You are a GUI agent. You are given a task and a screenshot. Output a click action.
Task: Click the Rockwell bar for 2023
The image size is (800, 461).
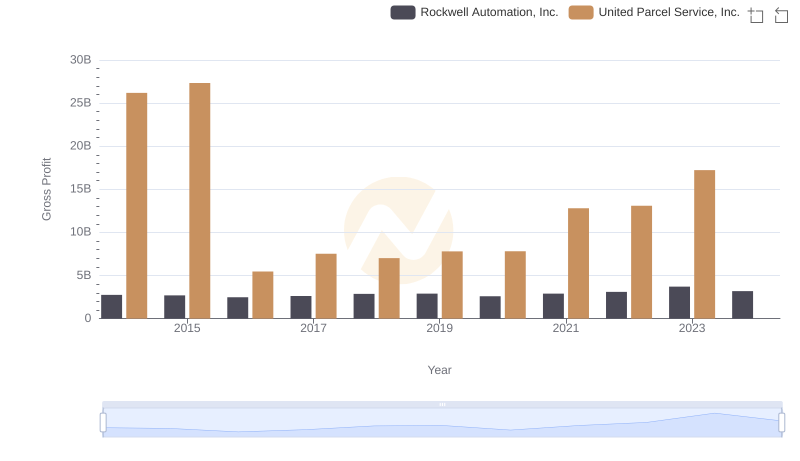coord(680,303)
